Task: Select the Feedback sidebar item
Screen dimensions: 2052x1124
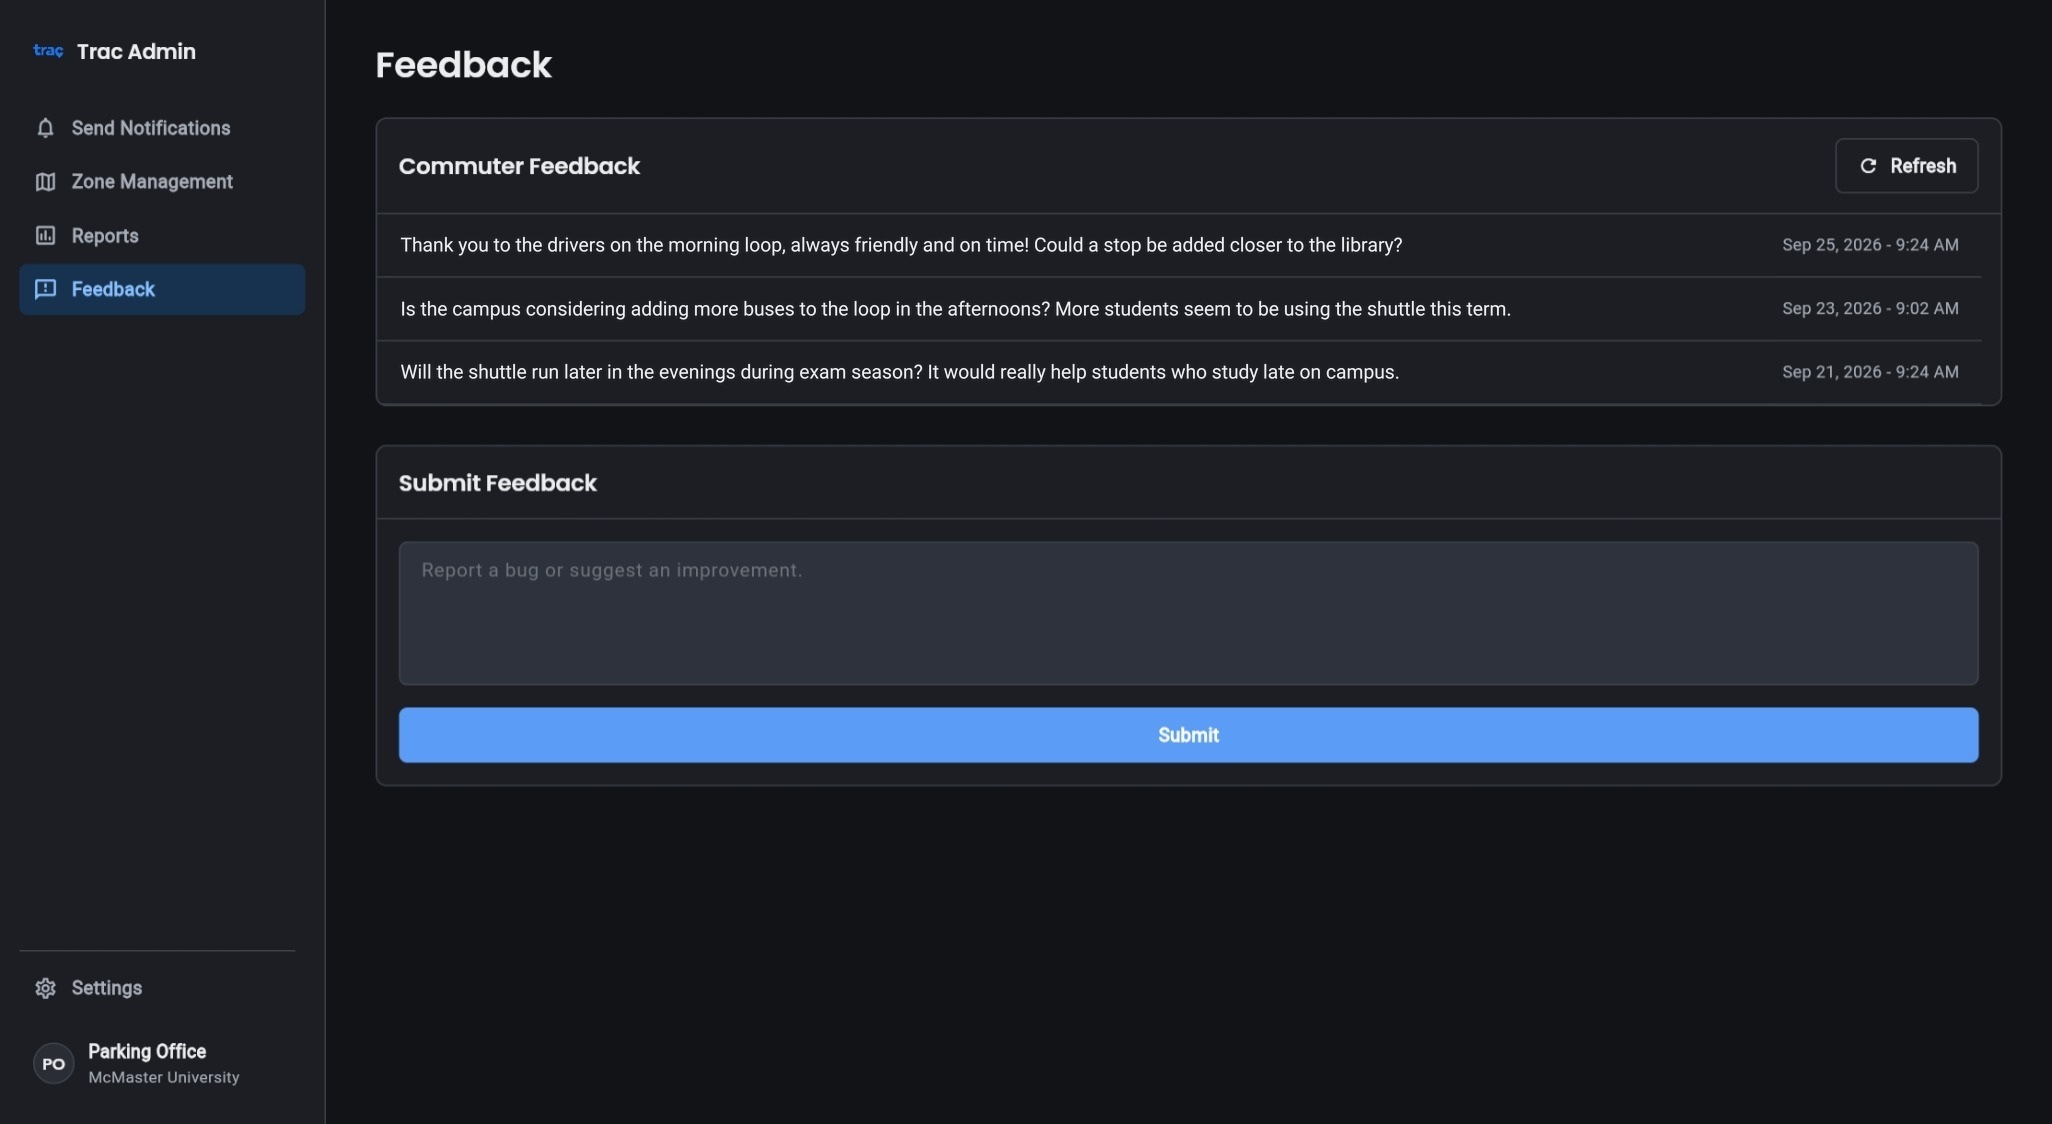Action: pos(162,289)
